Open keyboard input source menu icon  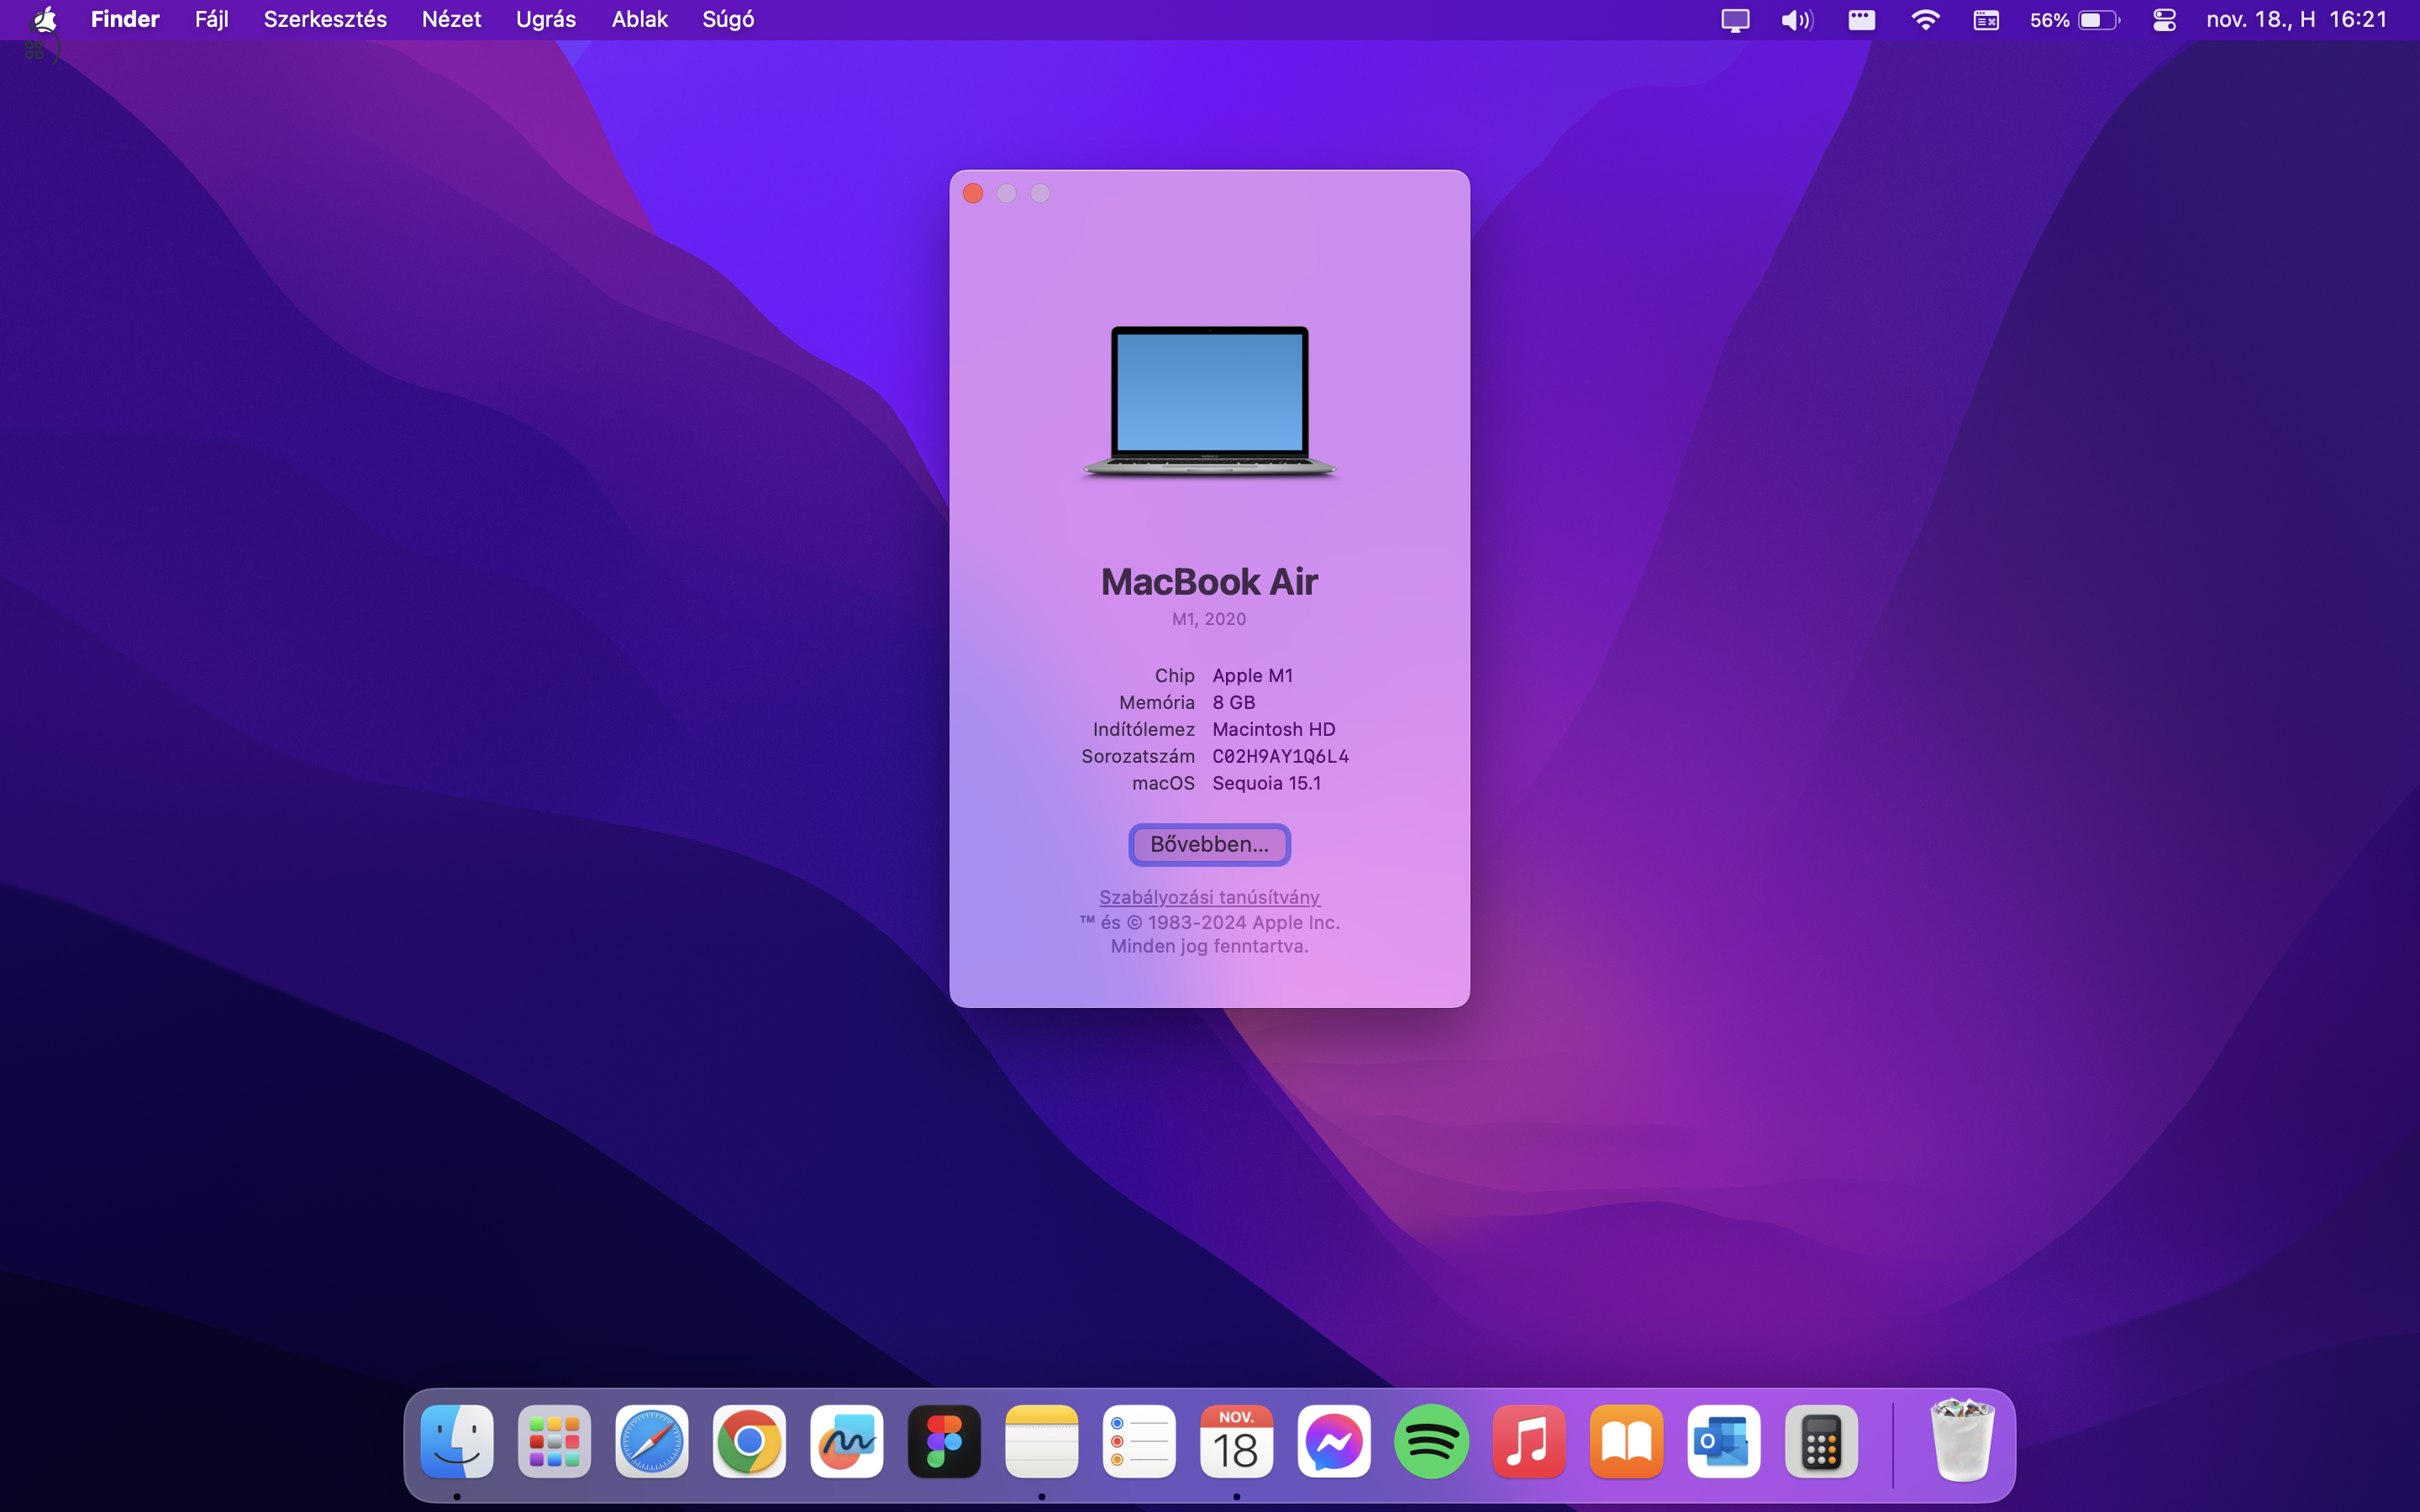[1986, 20]
